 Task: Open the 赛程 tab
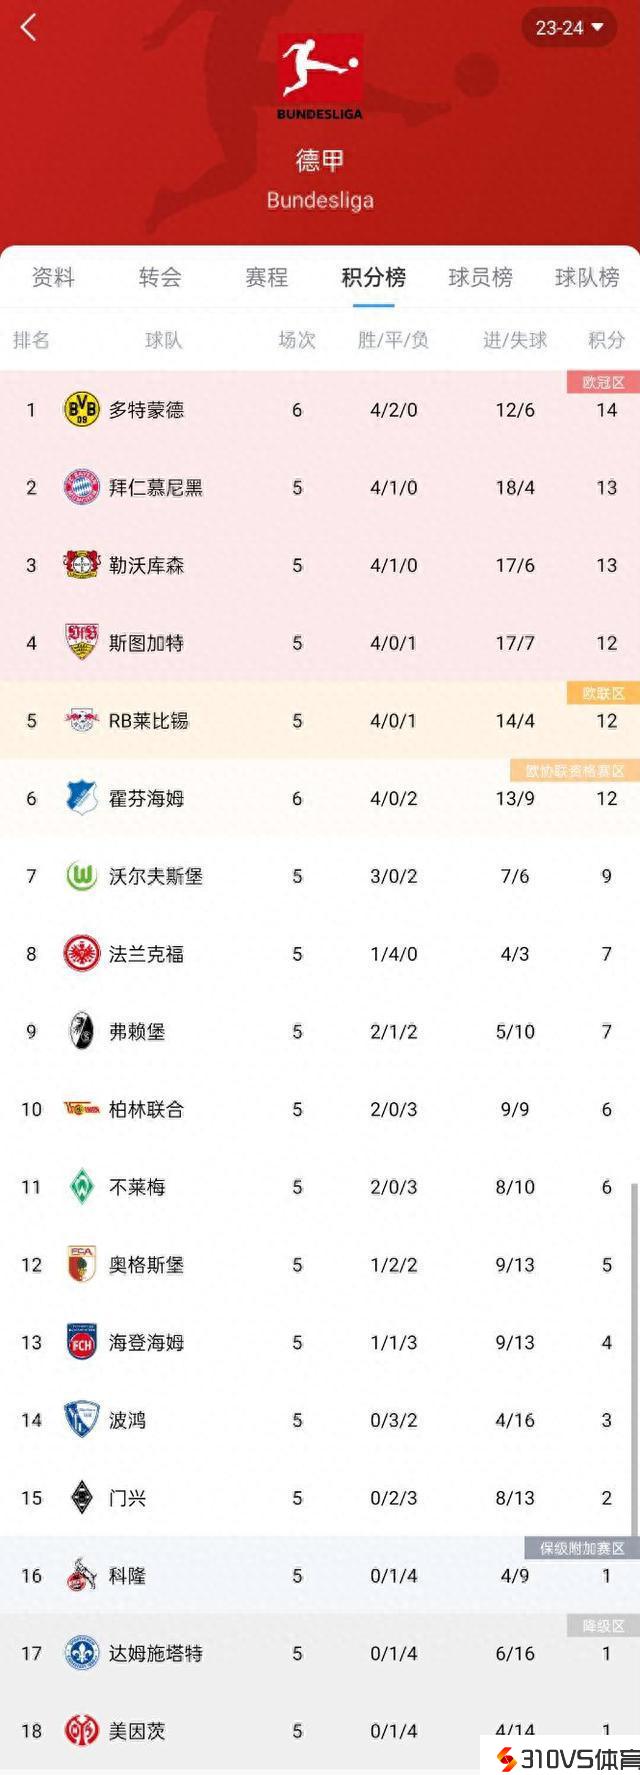click(266, 277)
